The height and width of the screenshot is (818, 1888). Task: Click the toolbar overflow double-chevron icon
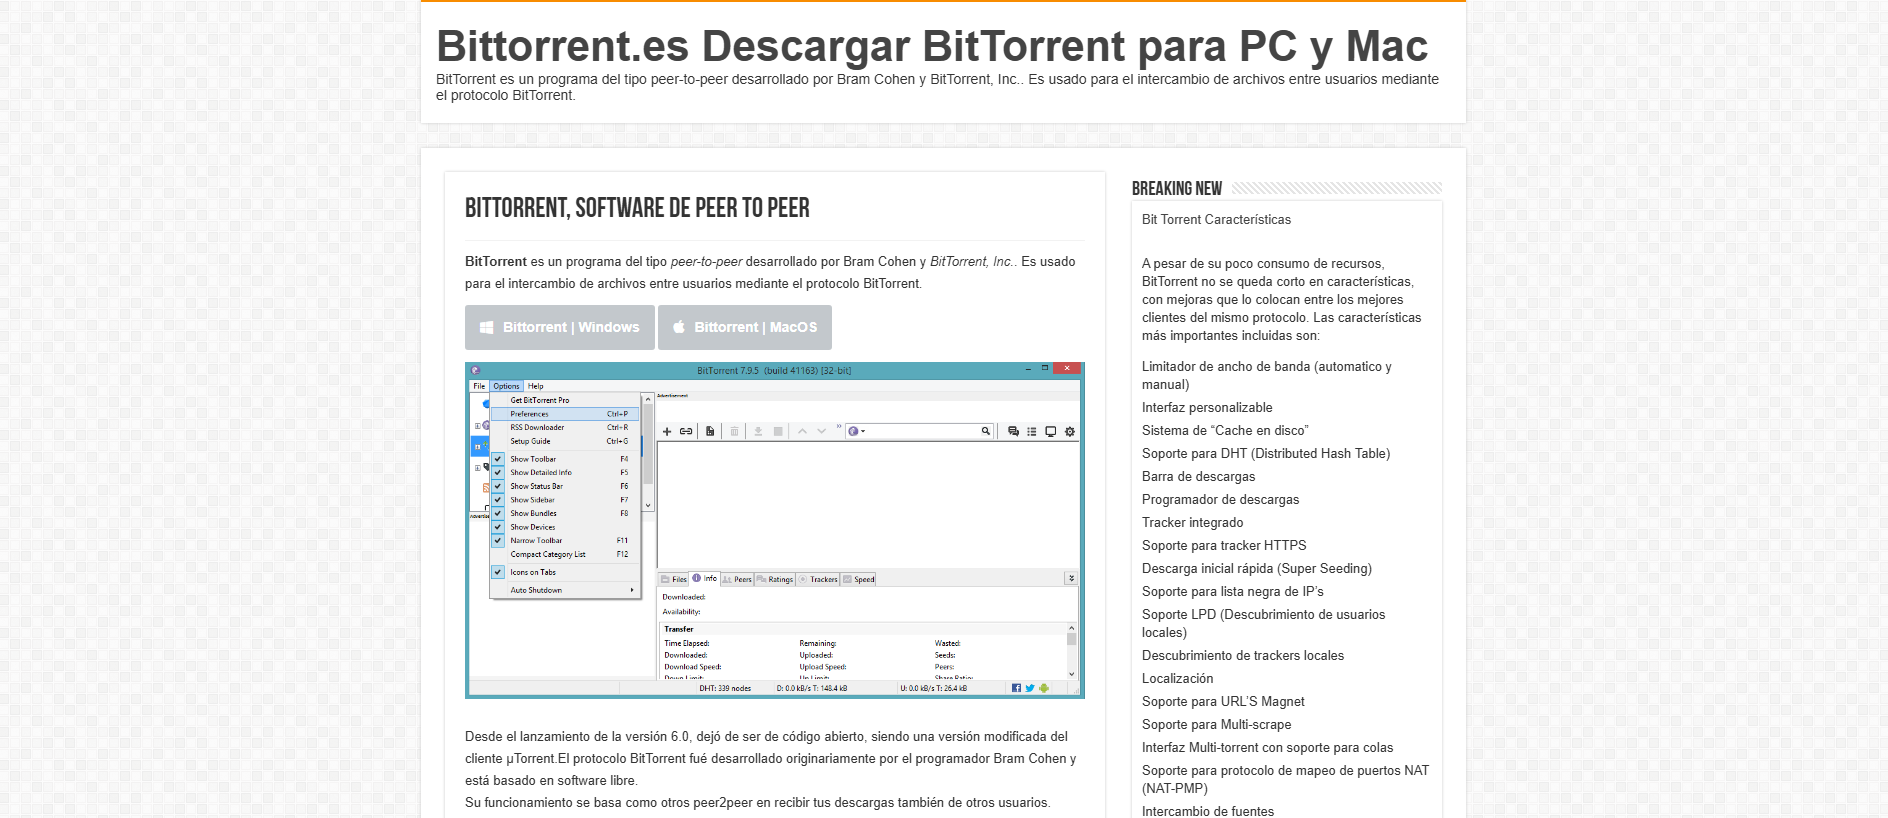[x=839, y=427]
